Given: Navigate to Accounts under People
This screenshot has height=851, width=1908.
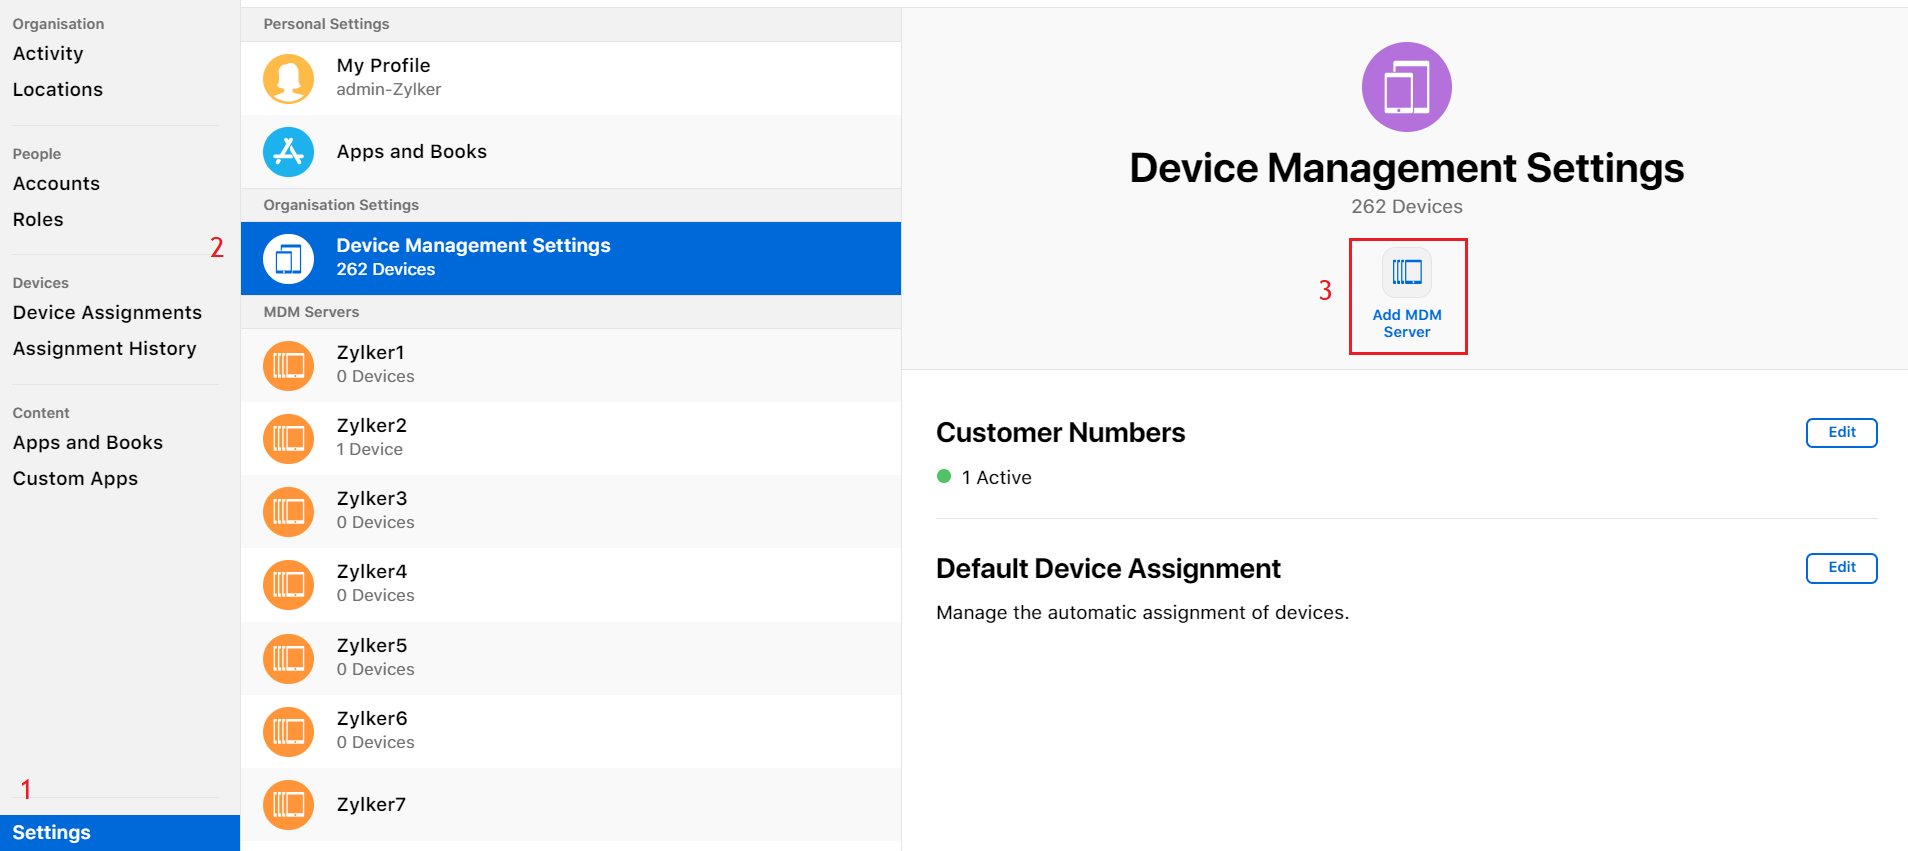Looking at the screenshot, I should point(56,184).
